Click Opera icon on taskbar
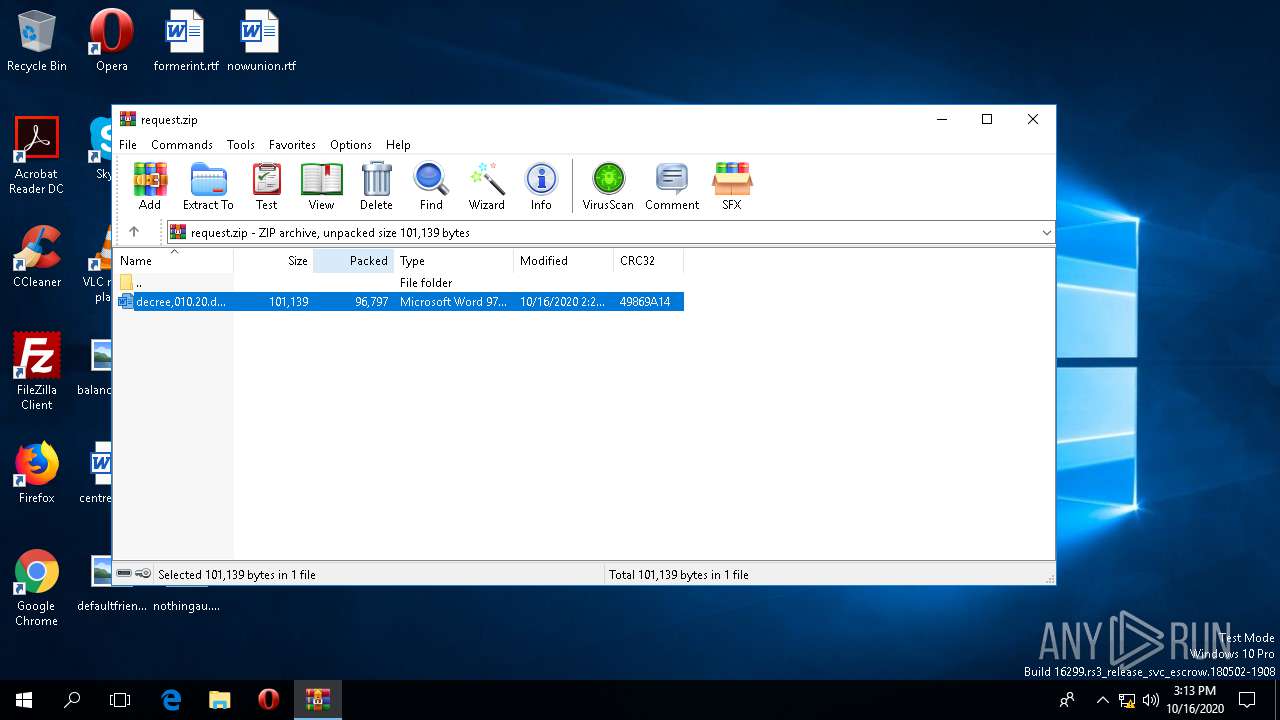 (268, 700)
